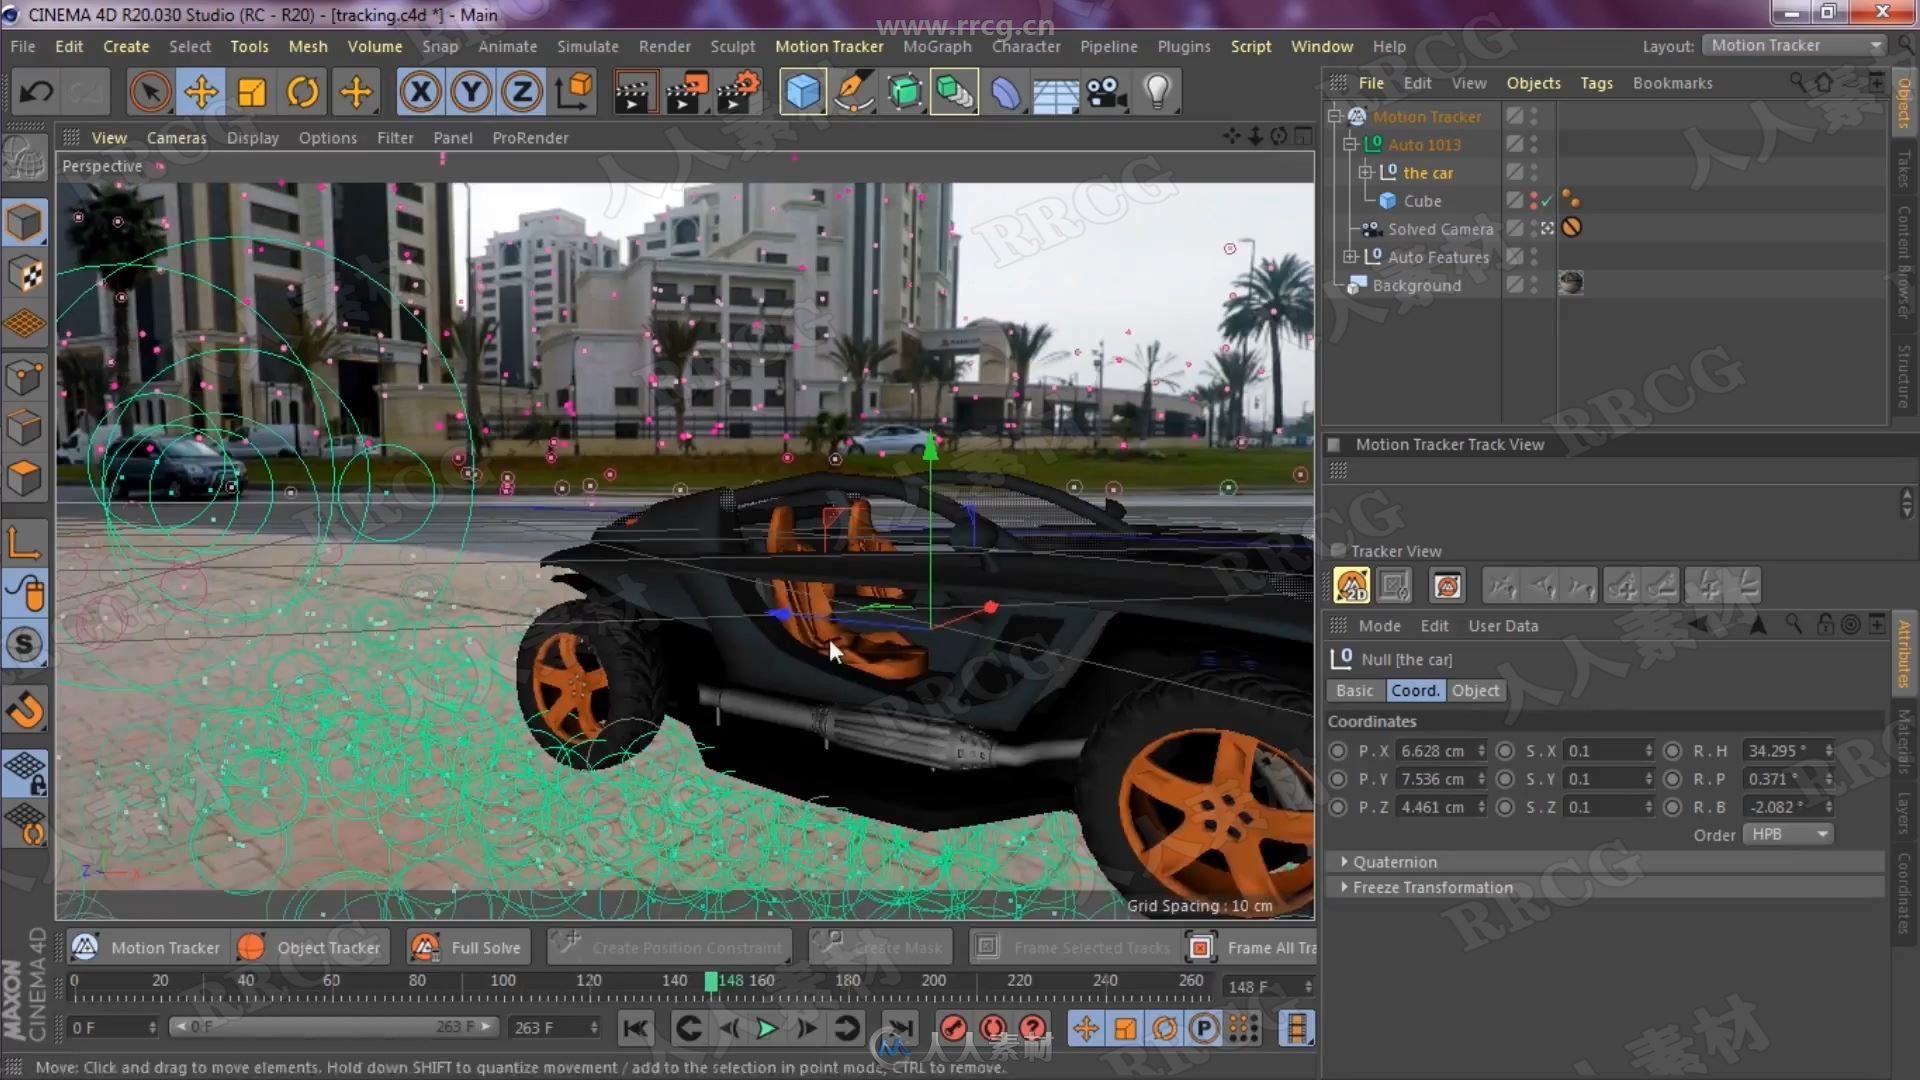Image resolution: width=1920 pixels, height=1080 pixels.
Task: Select the move tool in toolbar
Action: 200,90
